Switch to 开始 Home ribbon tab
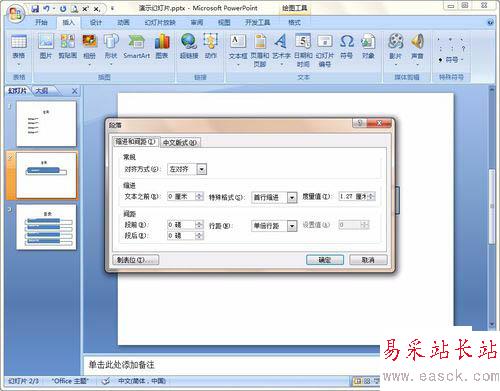The image size is (500, 391). point(41,22)
